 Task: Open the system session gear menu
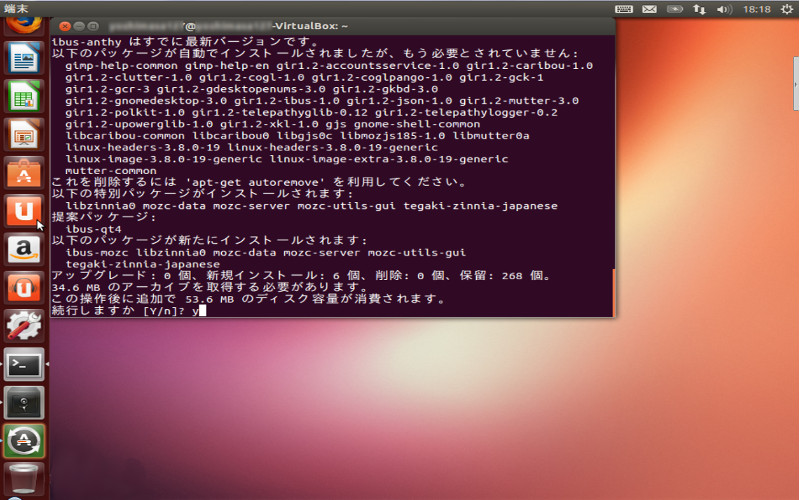tap(787, 9)
